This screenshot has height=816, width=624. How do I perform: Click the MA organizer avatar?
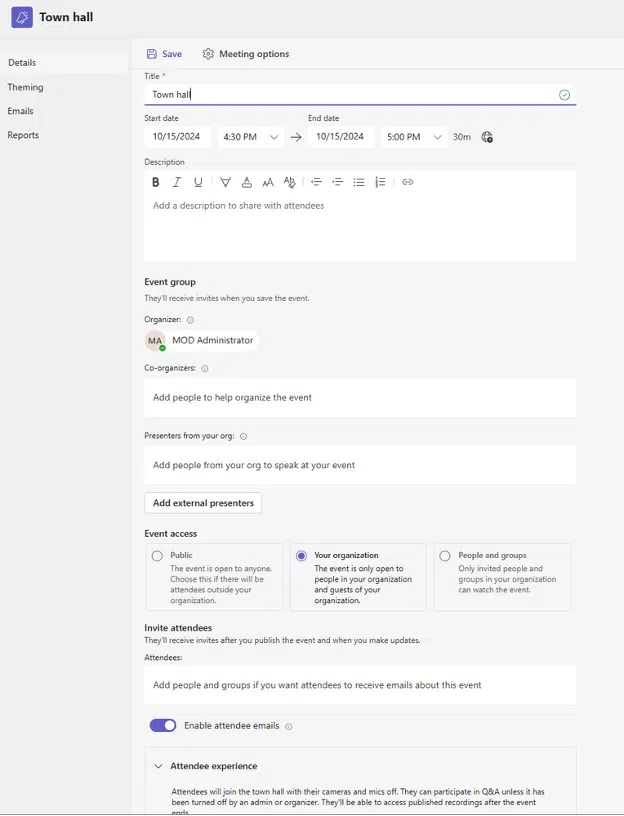click(155, 341)
